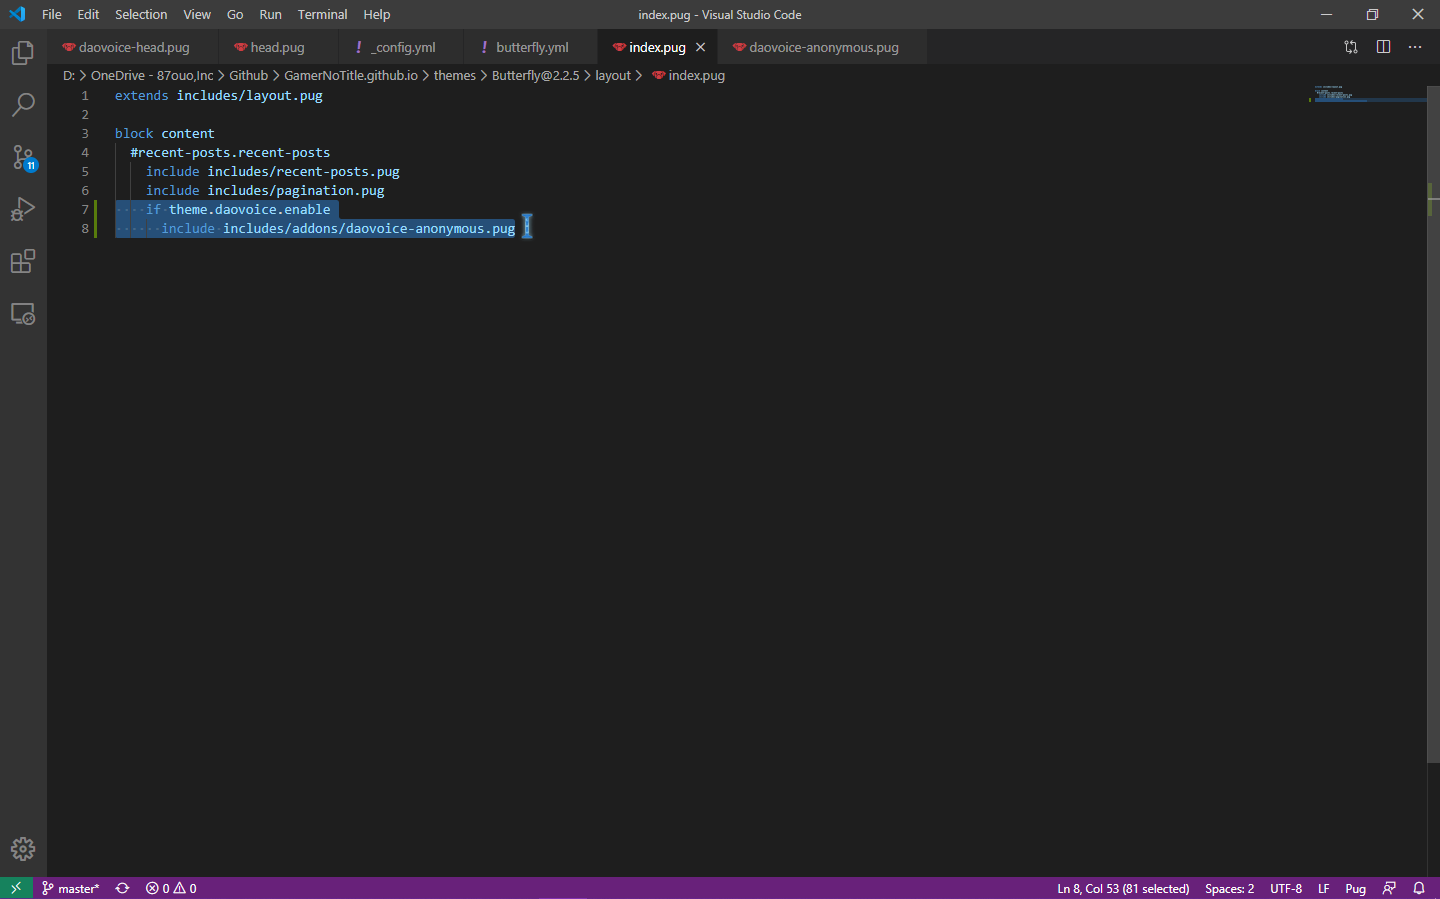The height and width of the screenshot is (899, 1440).
Task: Open the Run and Debug view
Action: pos(22,209)
